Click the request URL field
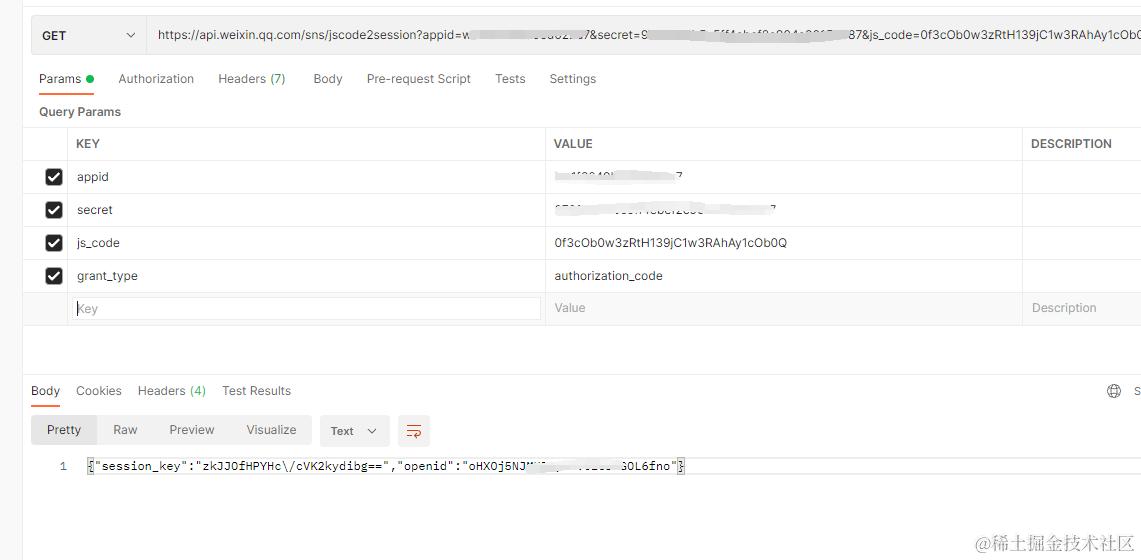Viewport: 1141px width, 560px height. (x=643, y=35)
